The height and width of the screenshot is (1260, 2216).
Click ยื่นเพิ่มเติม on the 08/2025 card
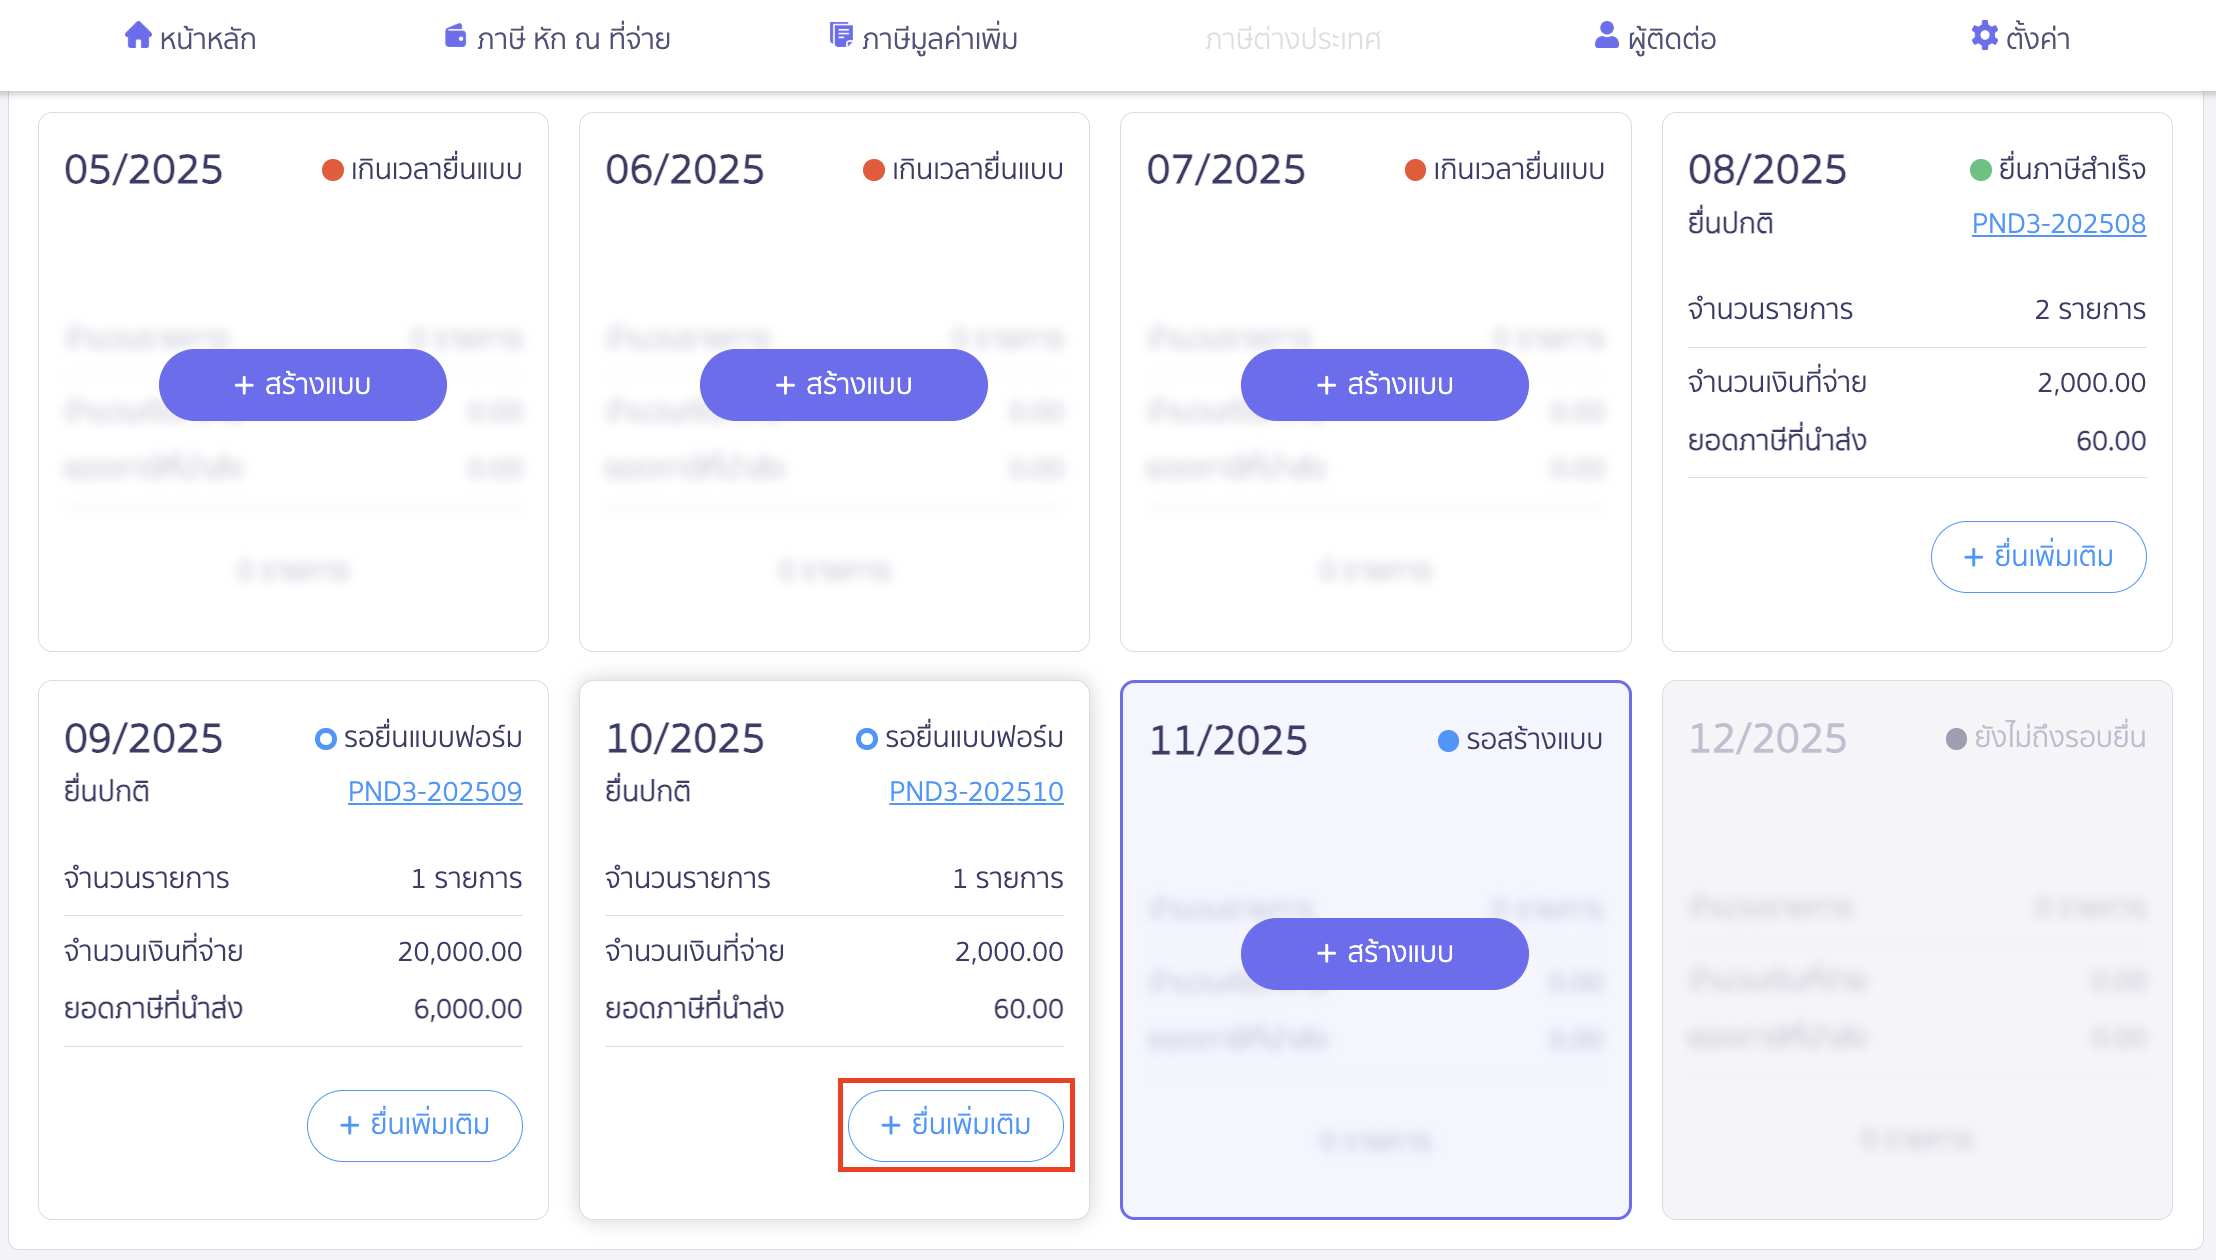(x=2038, y=557)
